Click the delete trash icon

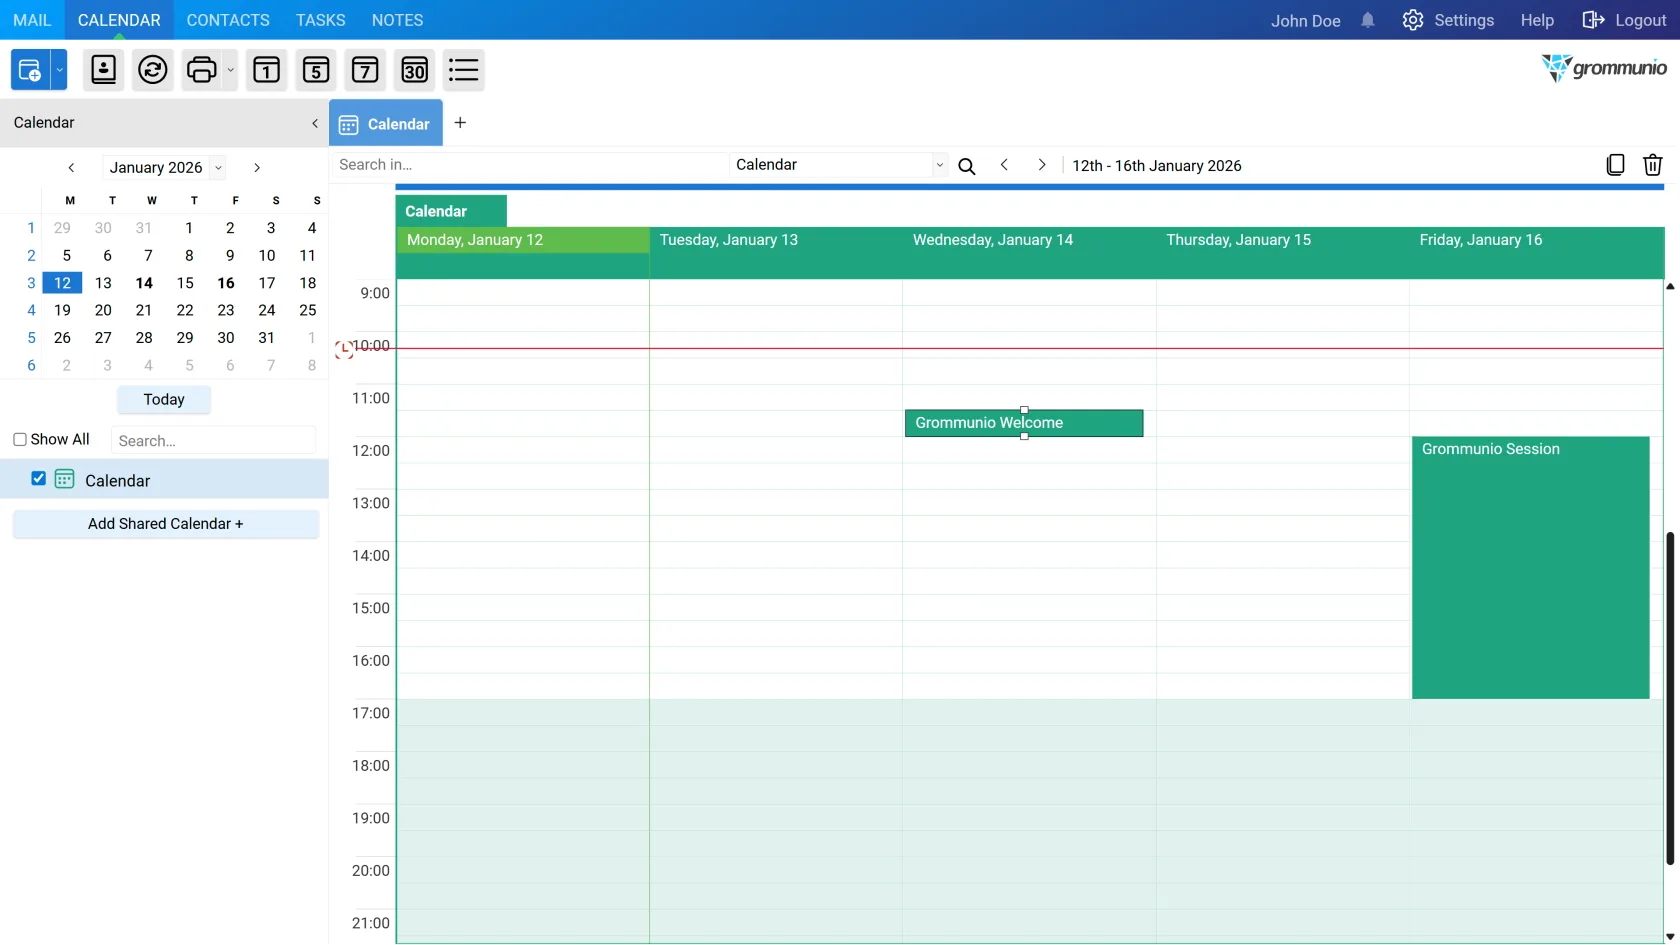[1653, 165]
